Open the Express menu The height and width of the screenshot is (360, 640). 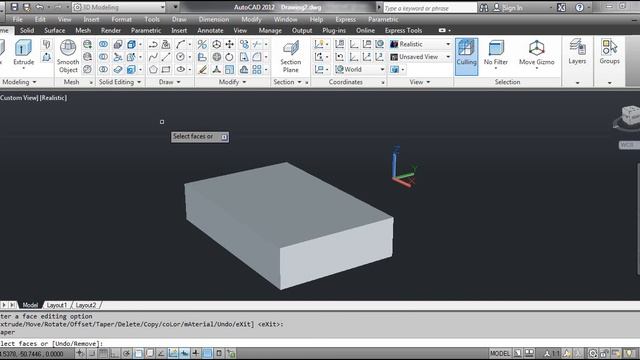click(345, 19)
